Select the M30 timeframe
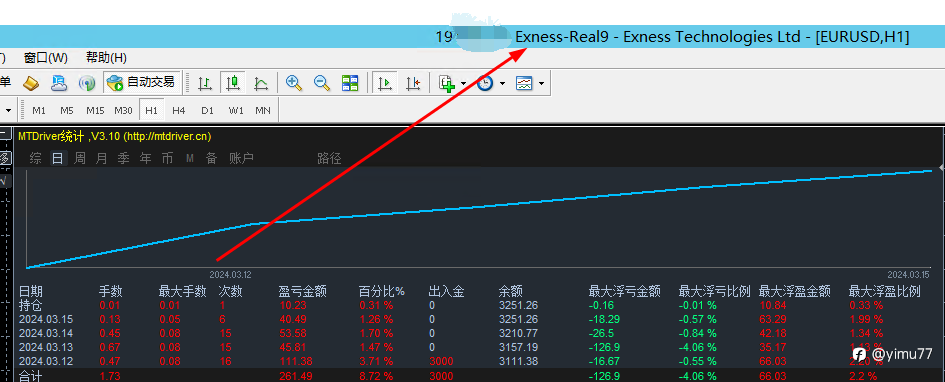This screenshot has width=945, height=382. tap(124, 110)
